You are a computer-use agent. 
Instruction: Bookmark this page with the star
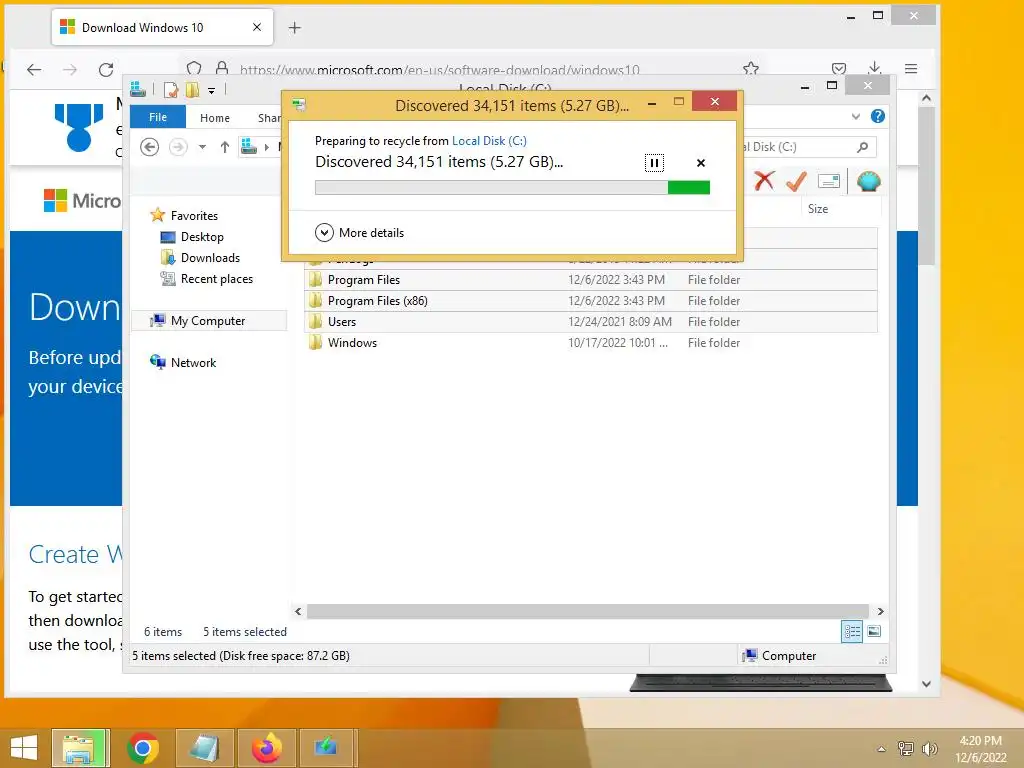[751, 68]
